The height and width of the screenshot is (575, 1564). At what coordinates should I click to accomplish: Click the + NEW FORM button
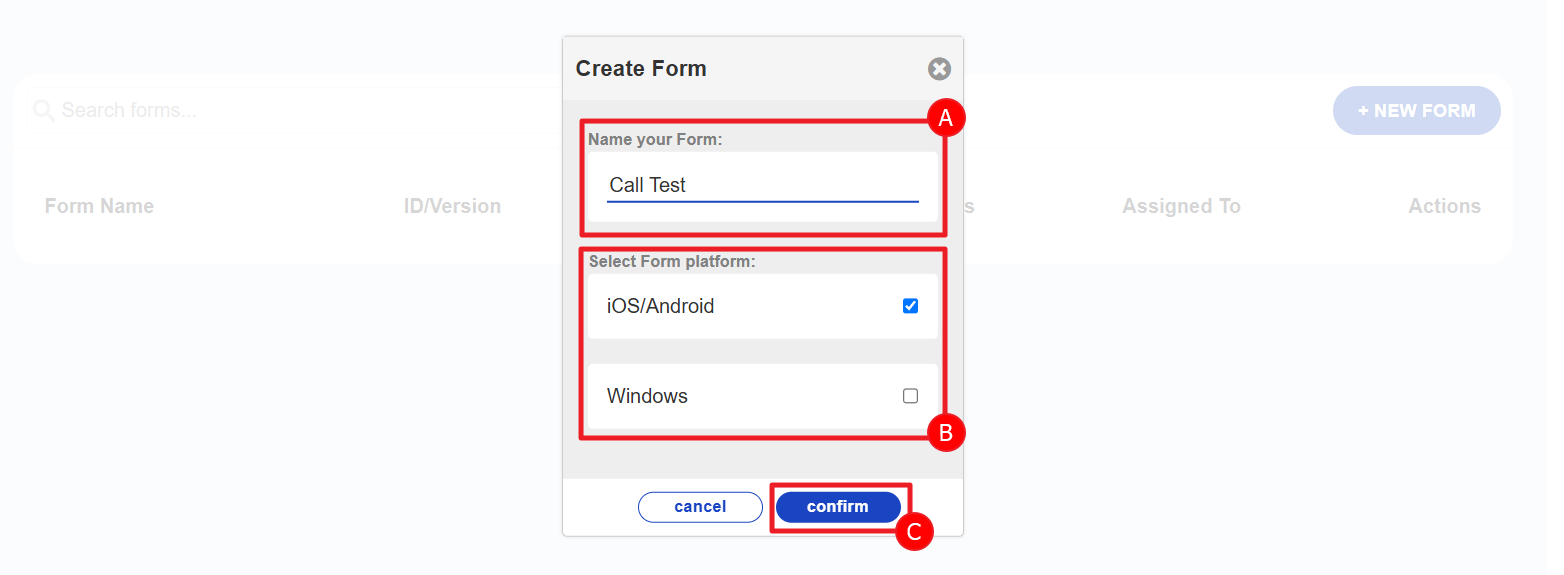(x=1416, y=111)
